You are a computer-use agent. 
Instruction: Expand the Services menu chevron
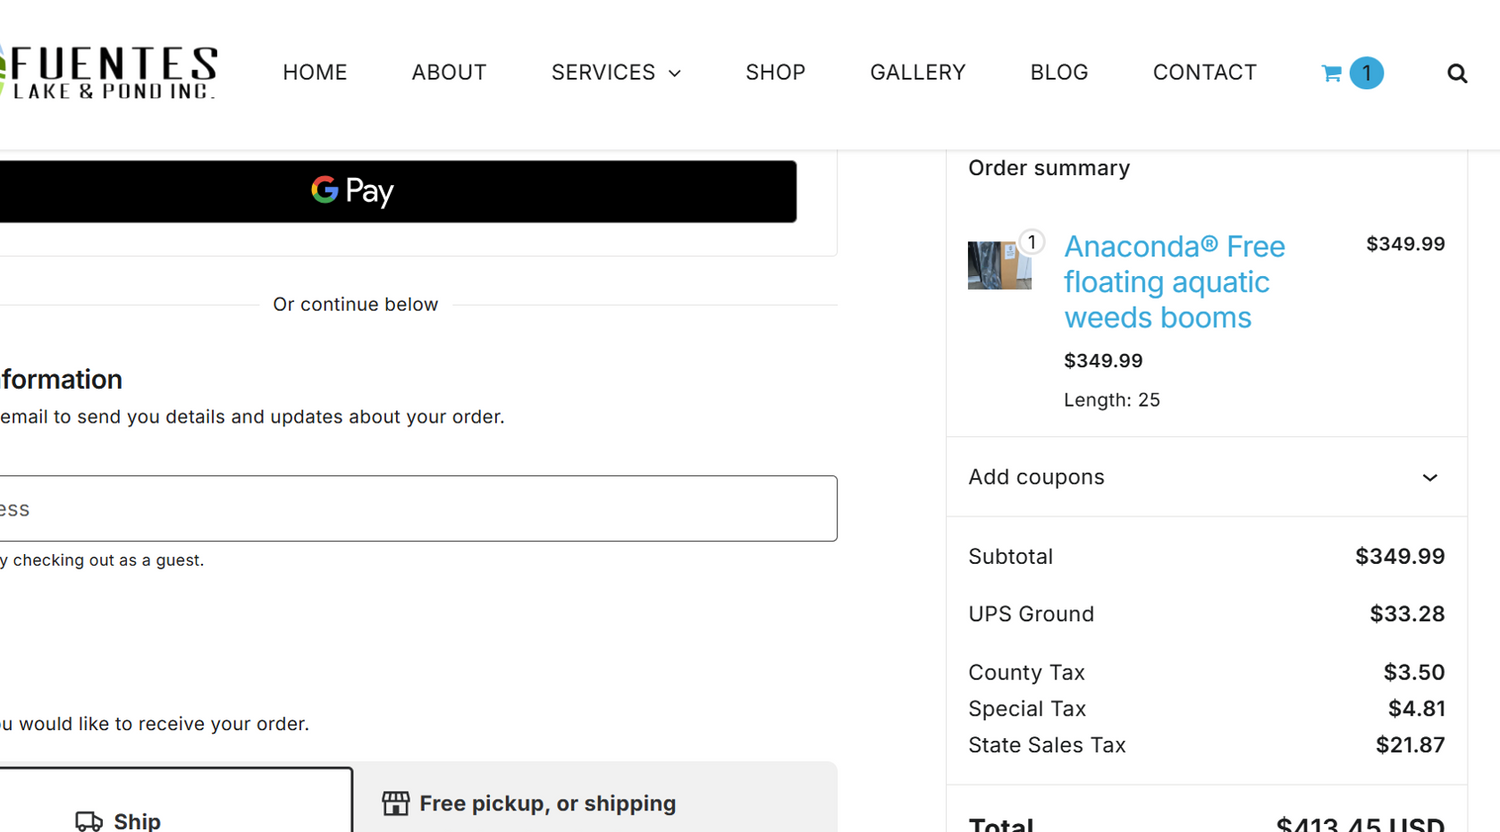click(675, 73)
